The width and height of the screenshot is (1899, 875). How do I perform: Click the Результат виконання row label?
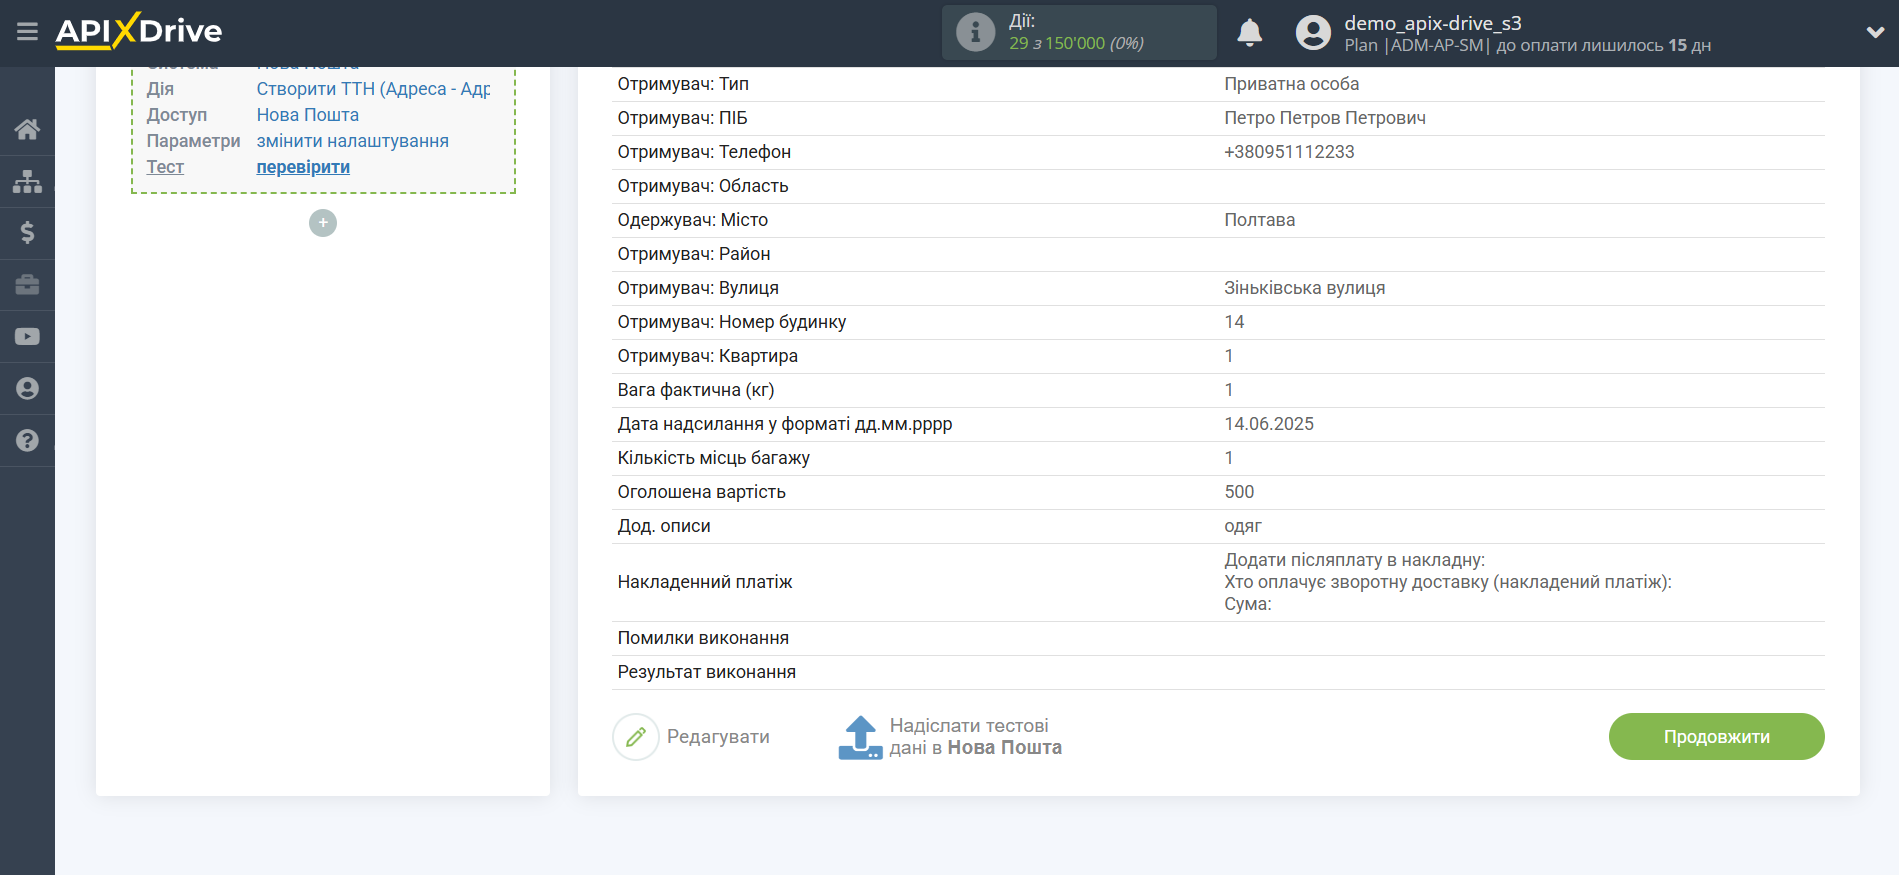(x=706, y=672)
